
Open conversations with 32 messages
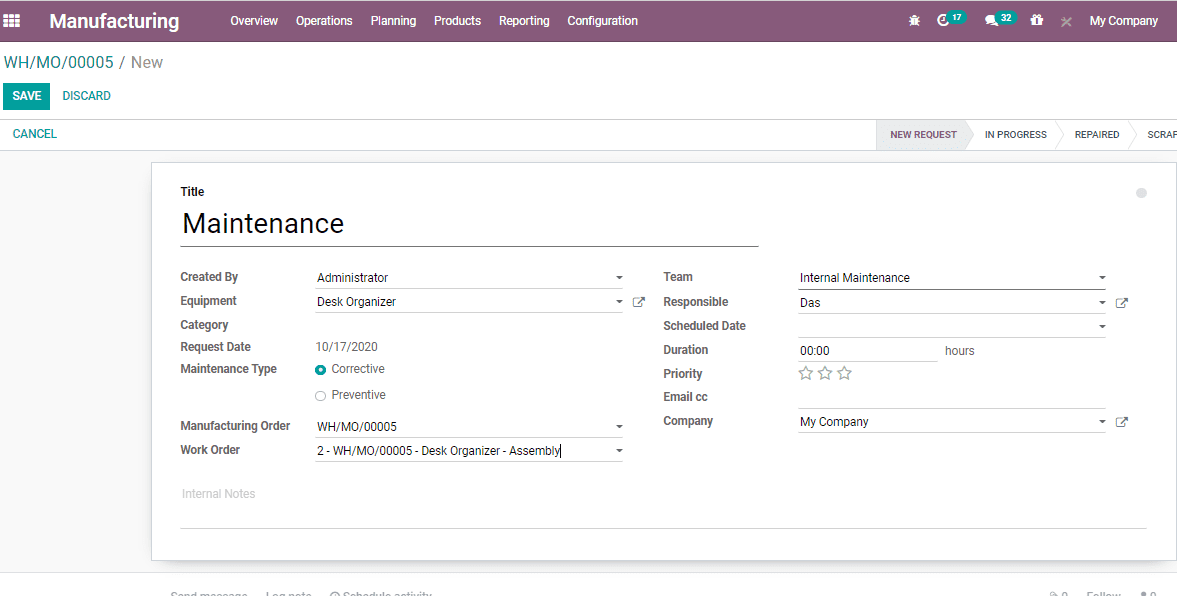click(x=996, y=20)
